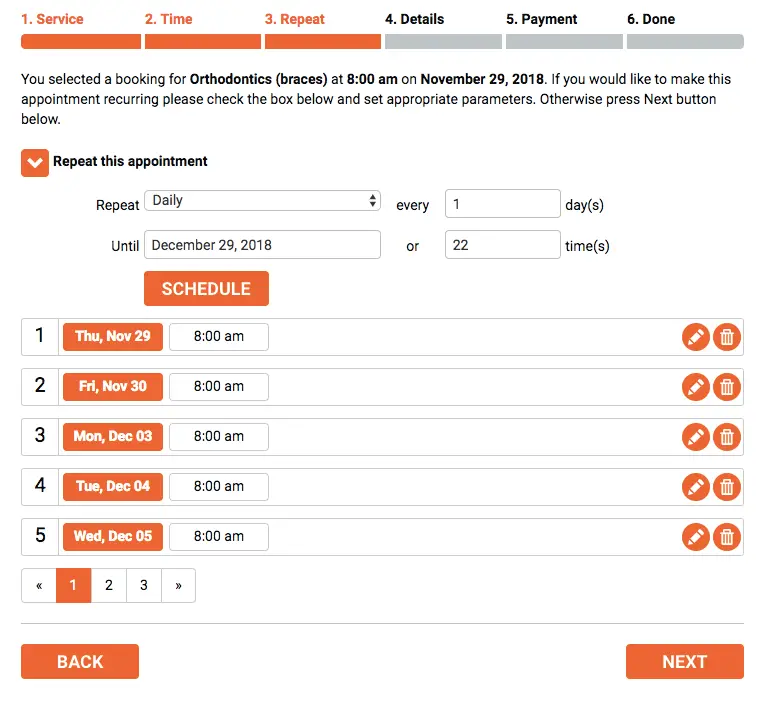Delete the Fri, Nov 30 appointment
The width and height of the screenshot is (765, 710).
tap(726, 387)
